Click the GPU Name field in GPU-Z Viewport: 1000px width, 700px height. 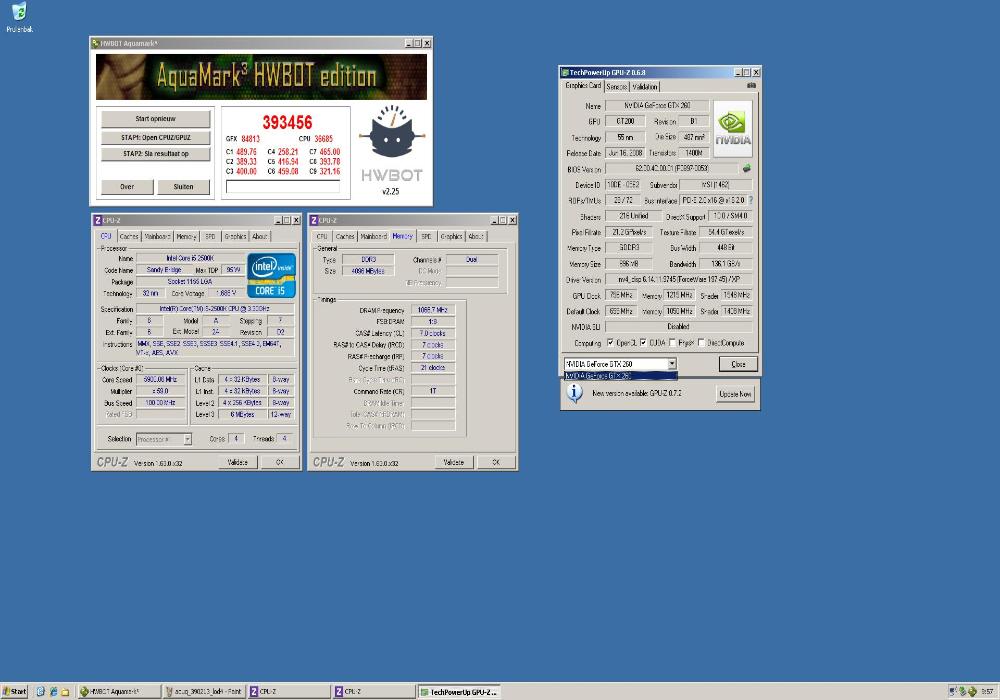pos(657,105)
